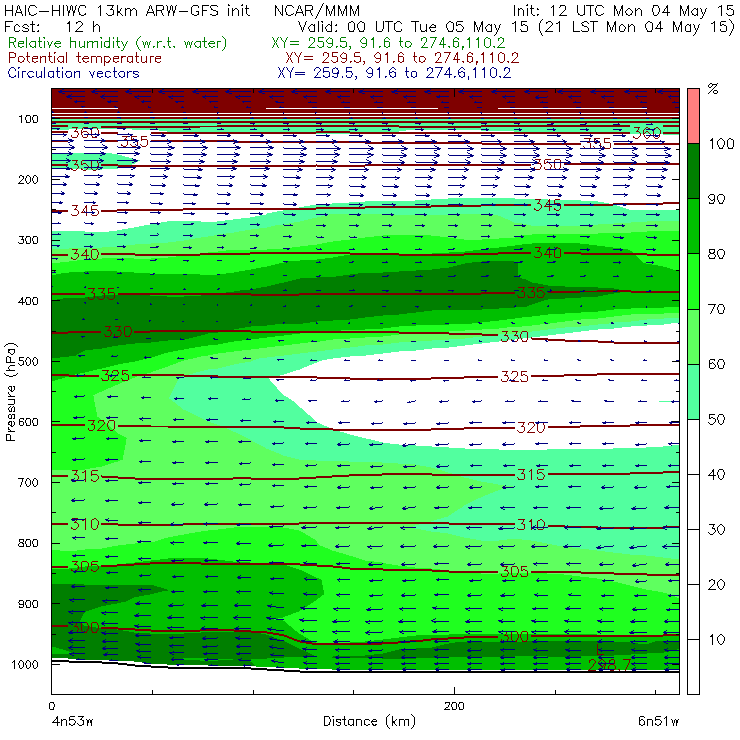Screen dimensions: 740x740
Task: Click the 'HAIC-HIWC 13km ARW-GFS init' title
Action: tap(127, 11)
